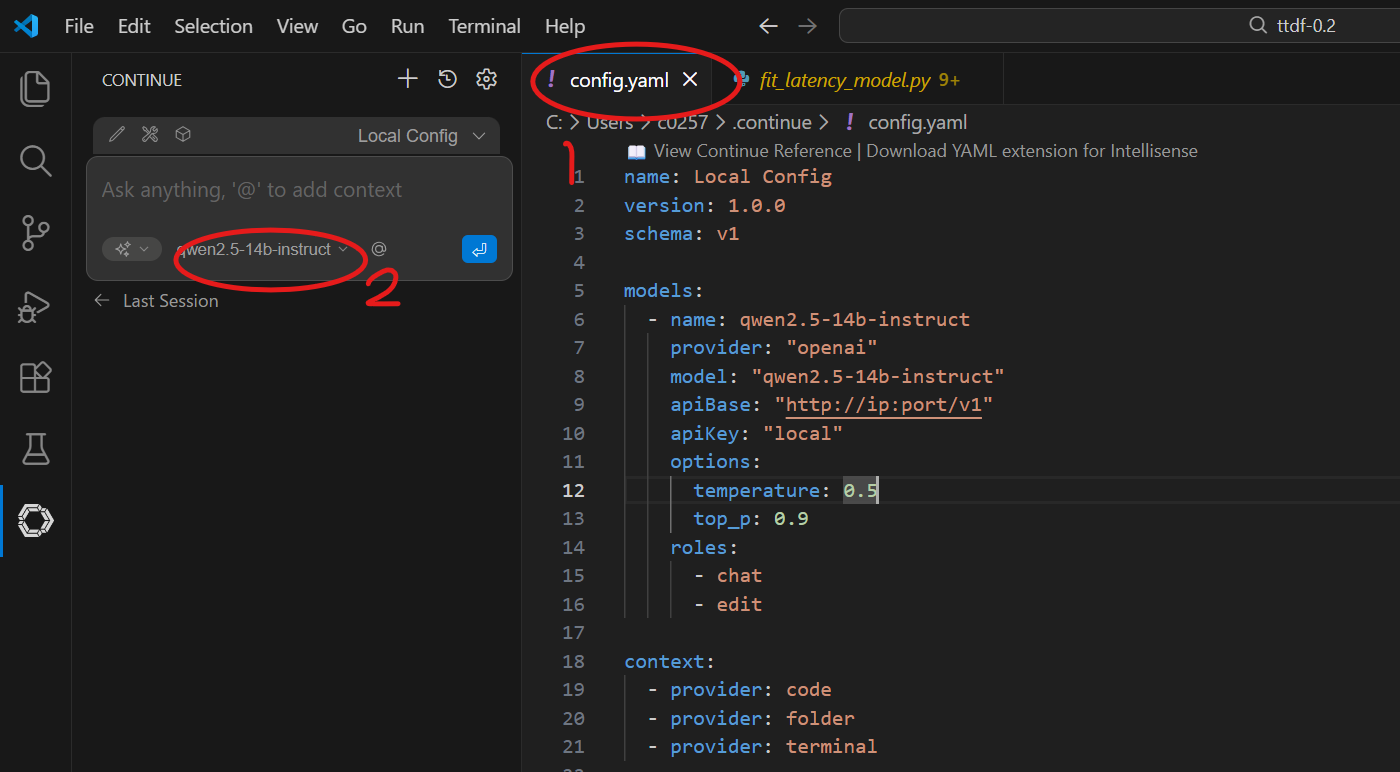The image size is (1400, 772).
Task: Open the Run menu
Action: tap(407, 26)
